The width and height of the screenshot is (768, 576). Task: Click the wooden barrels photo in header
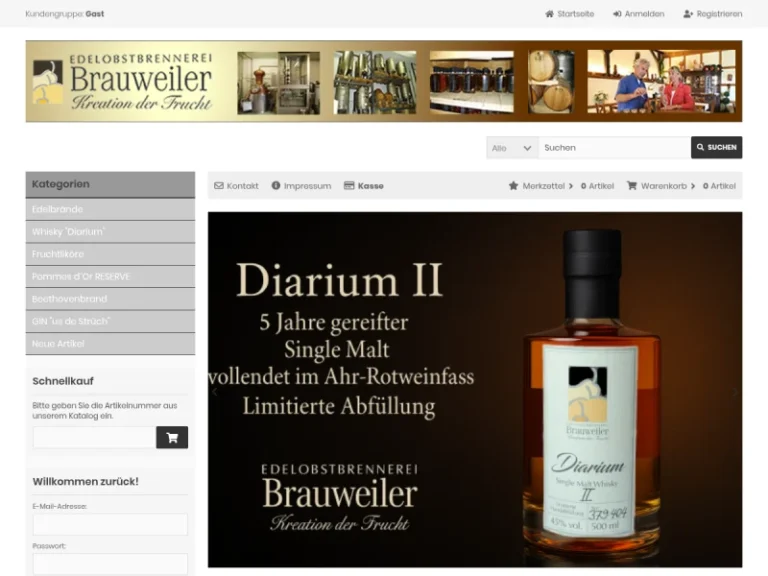pyautogui.click(x=551, y=82)
